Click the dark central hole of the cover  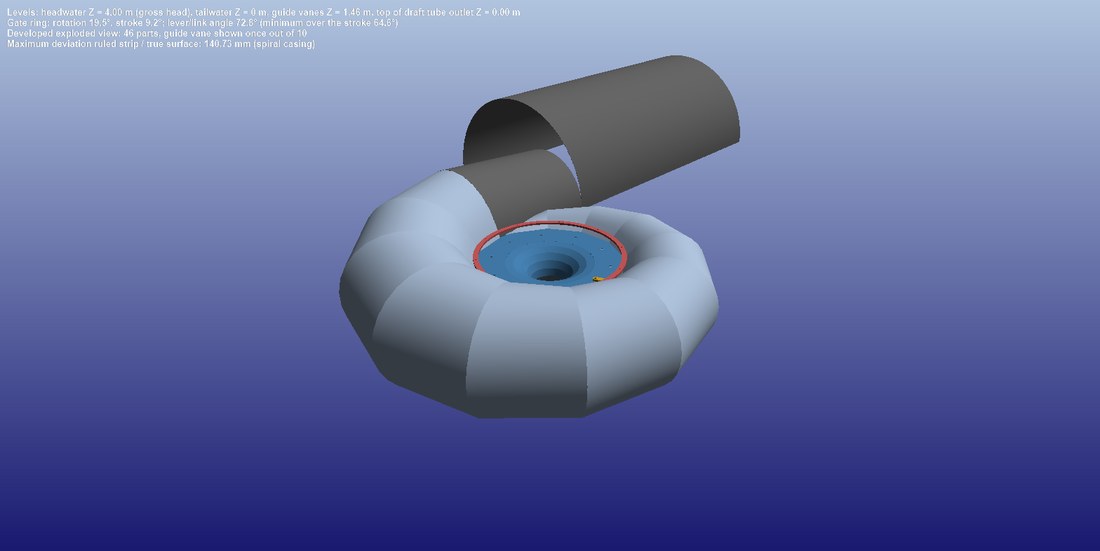pyautogui.click(x=551, y=275)
